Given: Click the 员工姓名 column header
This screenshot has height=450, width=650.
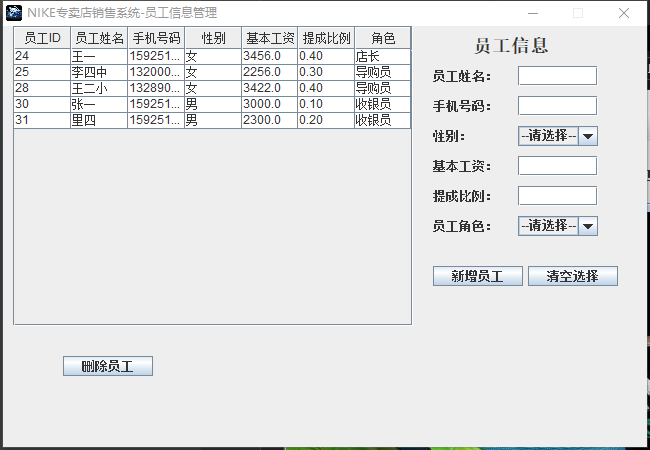Looking at the screenshot, I should [99, 38].
